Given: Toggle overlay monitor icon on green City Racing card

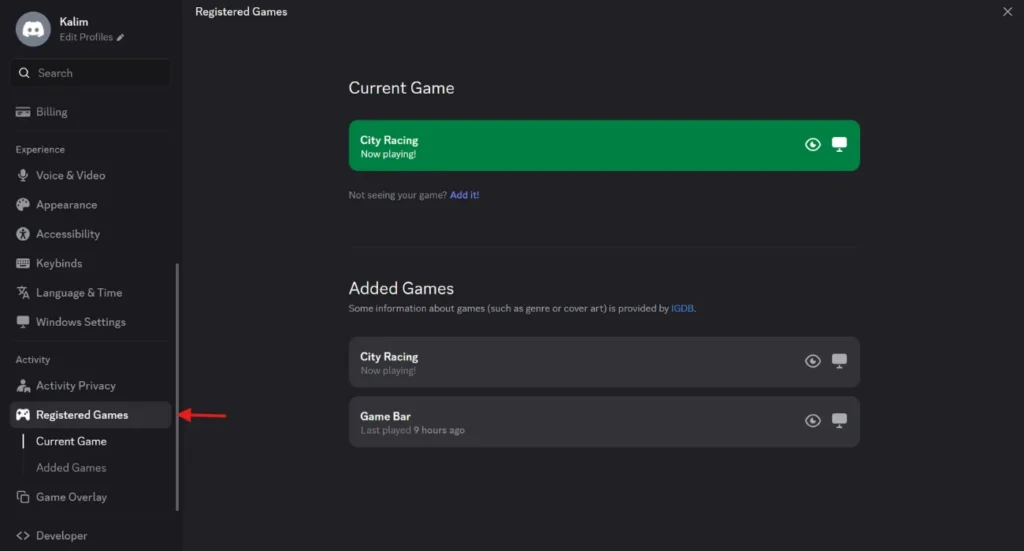Looking at the screenshot, I should [x=839, y=144].
